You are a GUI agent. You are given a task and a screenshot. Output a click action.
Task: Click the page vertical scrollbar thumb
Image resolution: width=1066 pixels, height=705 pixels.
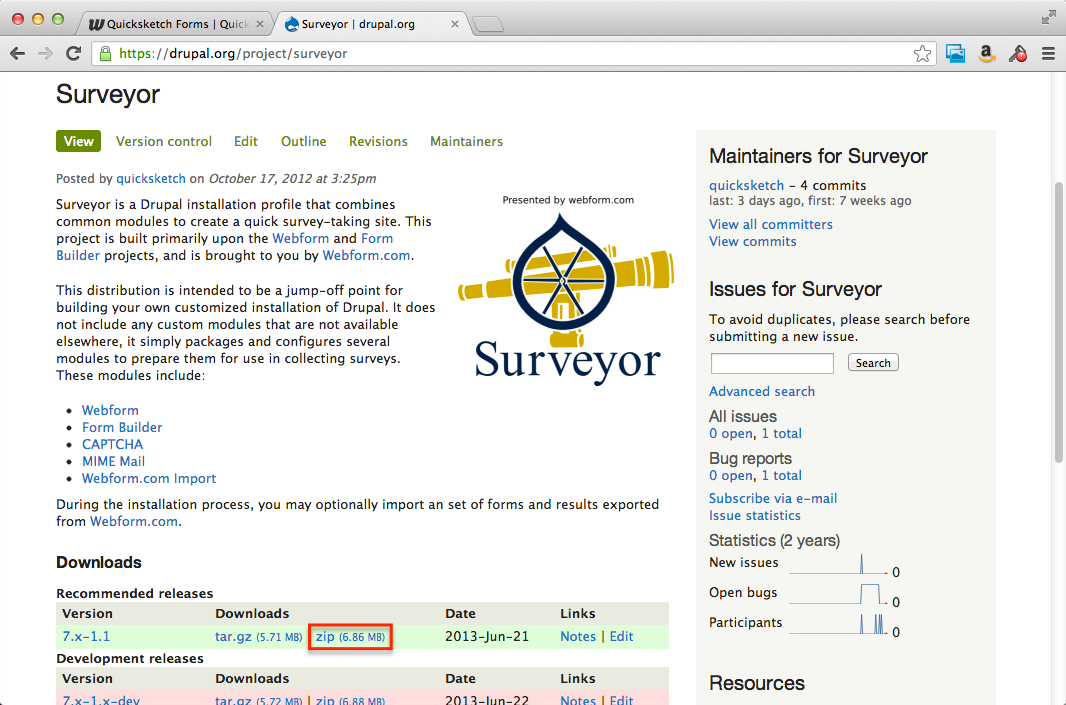[x=1059, y=322]
